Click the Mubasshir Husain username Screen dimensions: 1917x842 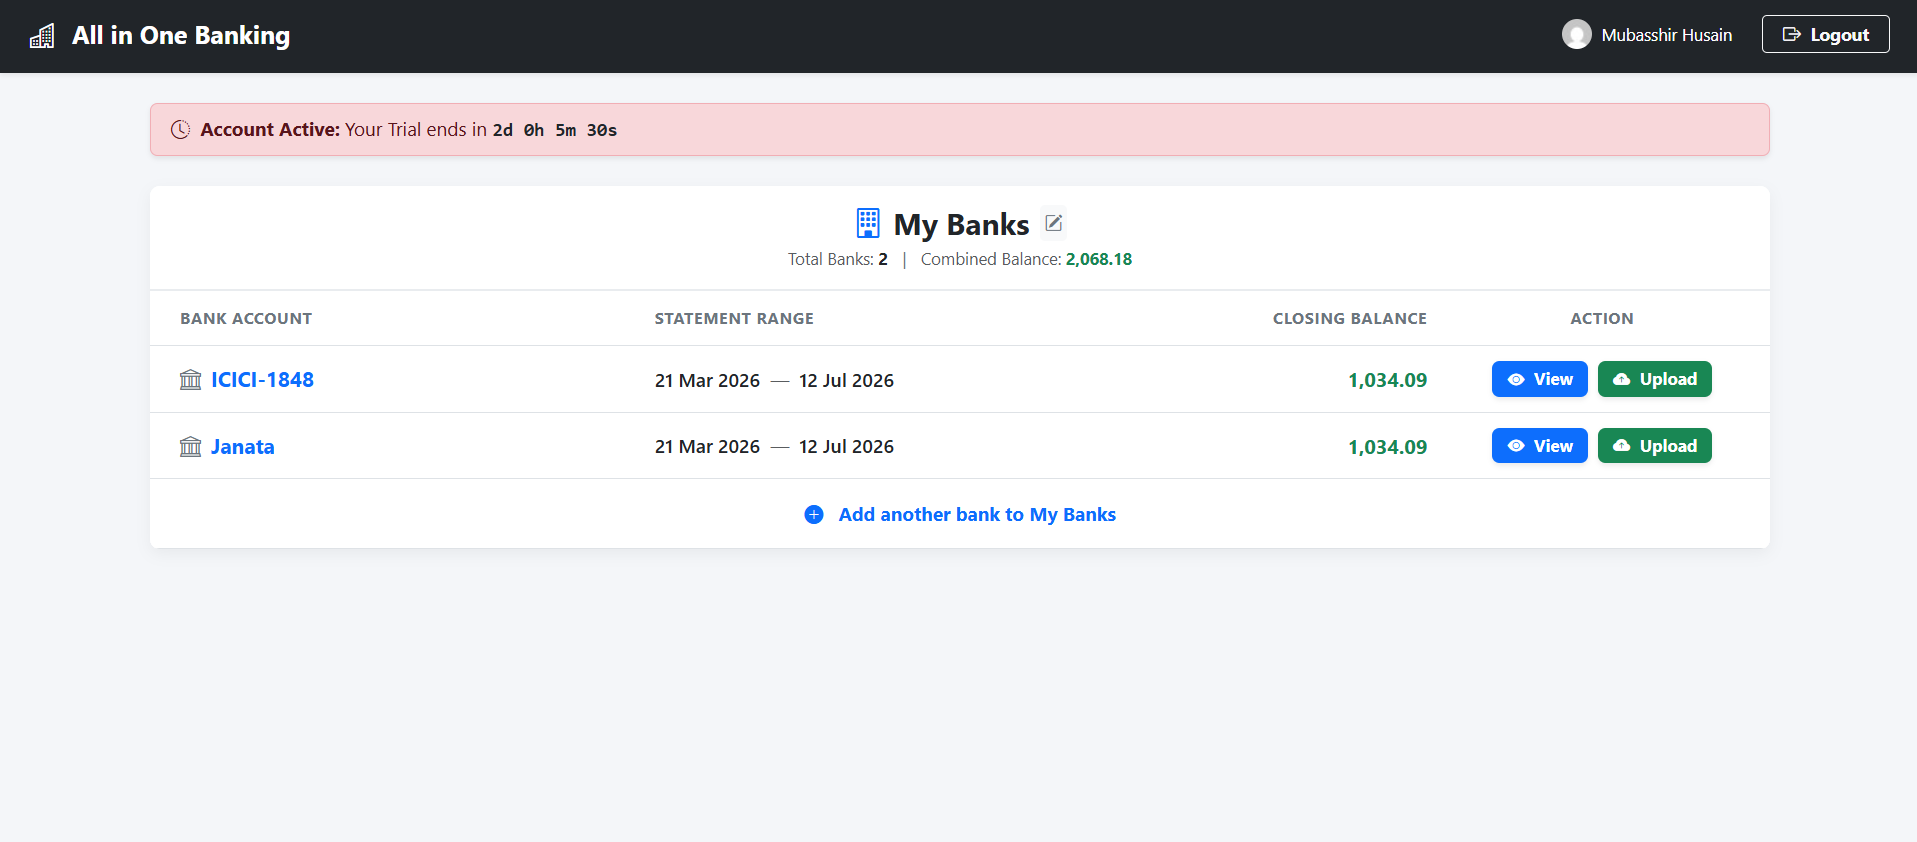tap(1666, 35)
